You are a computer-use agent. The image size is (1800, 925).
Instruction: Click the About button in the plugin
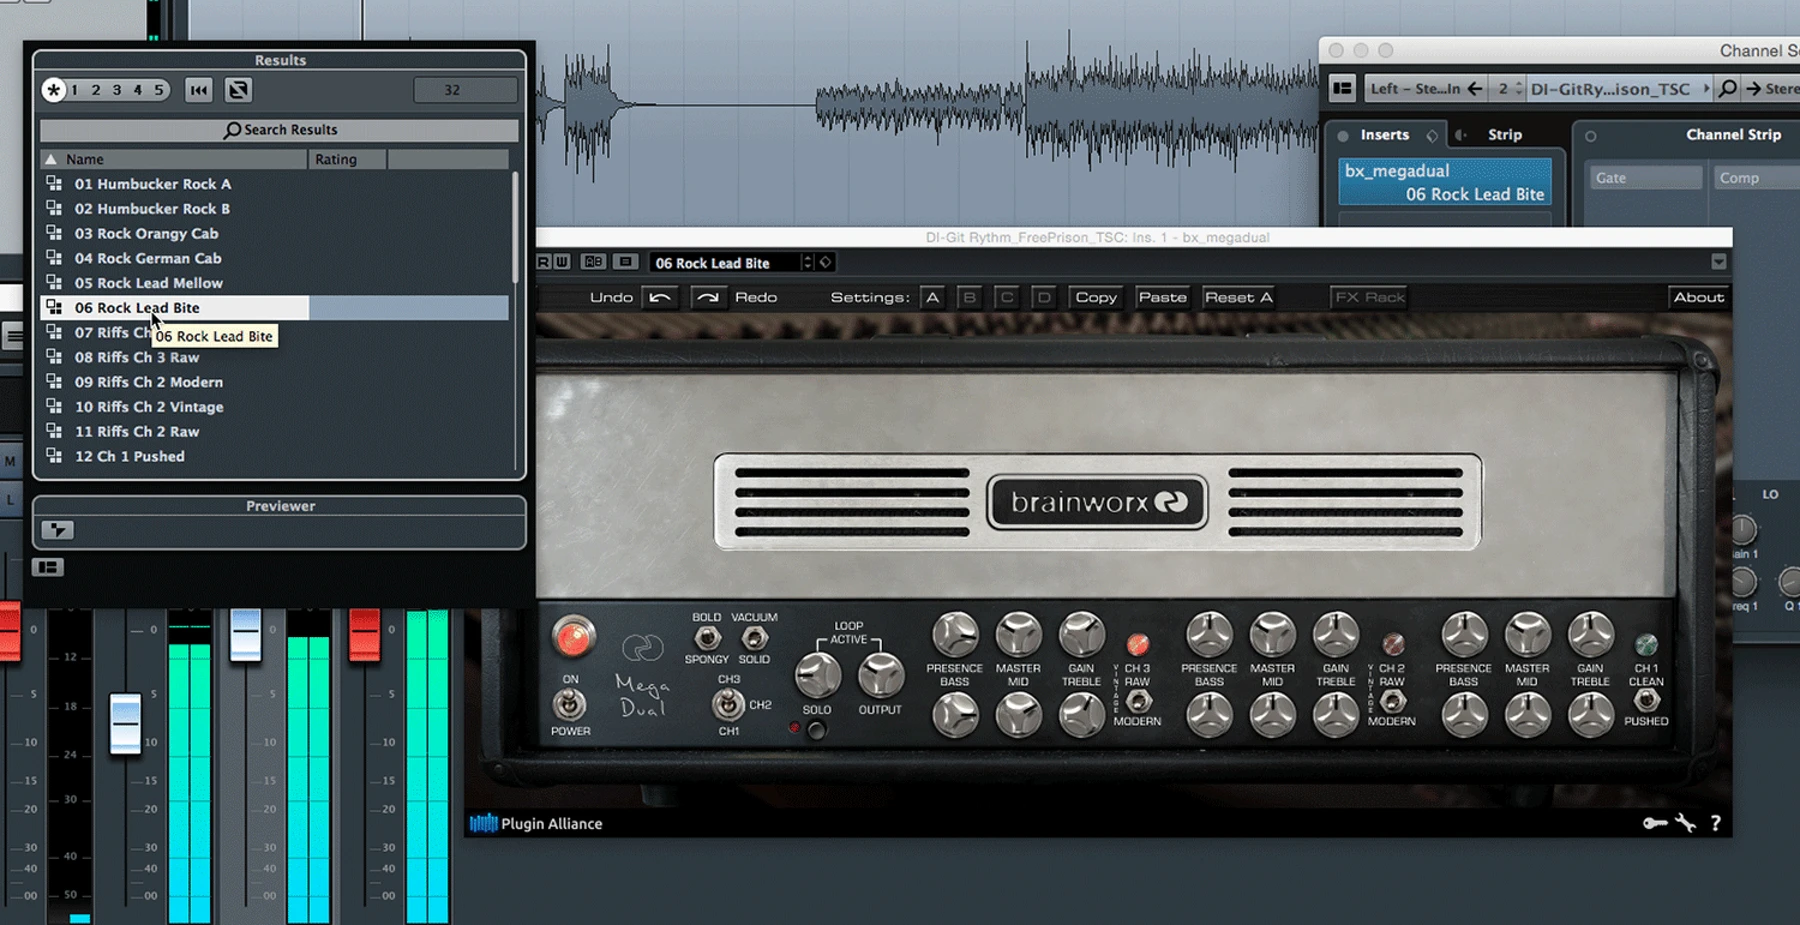pyautogui.click(x=1698, y=297)
